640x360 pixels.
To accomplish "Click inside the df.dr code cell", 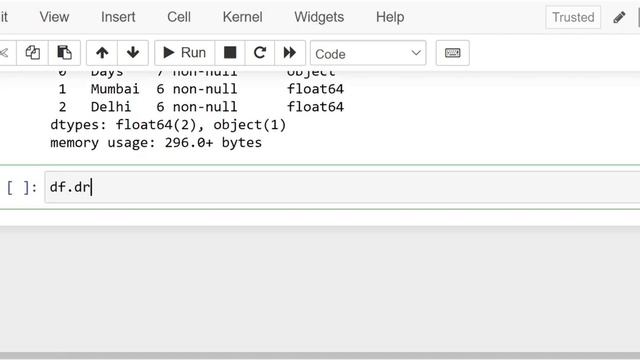I will tap(342, 187).
